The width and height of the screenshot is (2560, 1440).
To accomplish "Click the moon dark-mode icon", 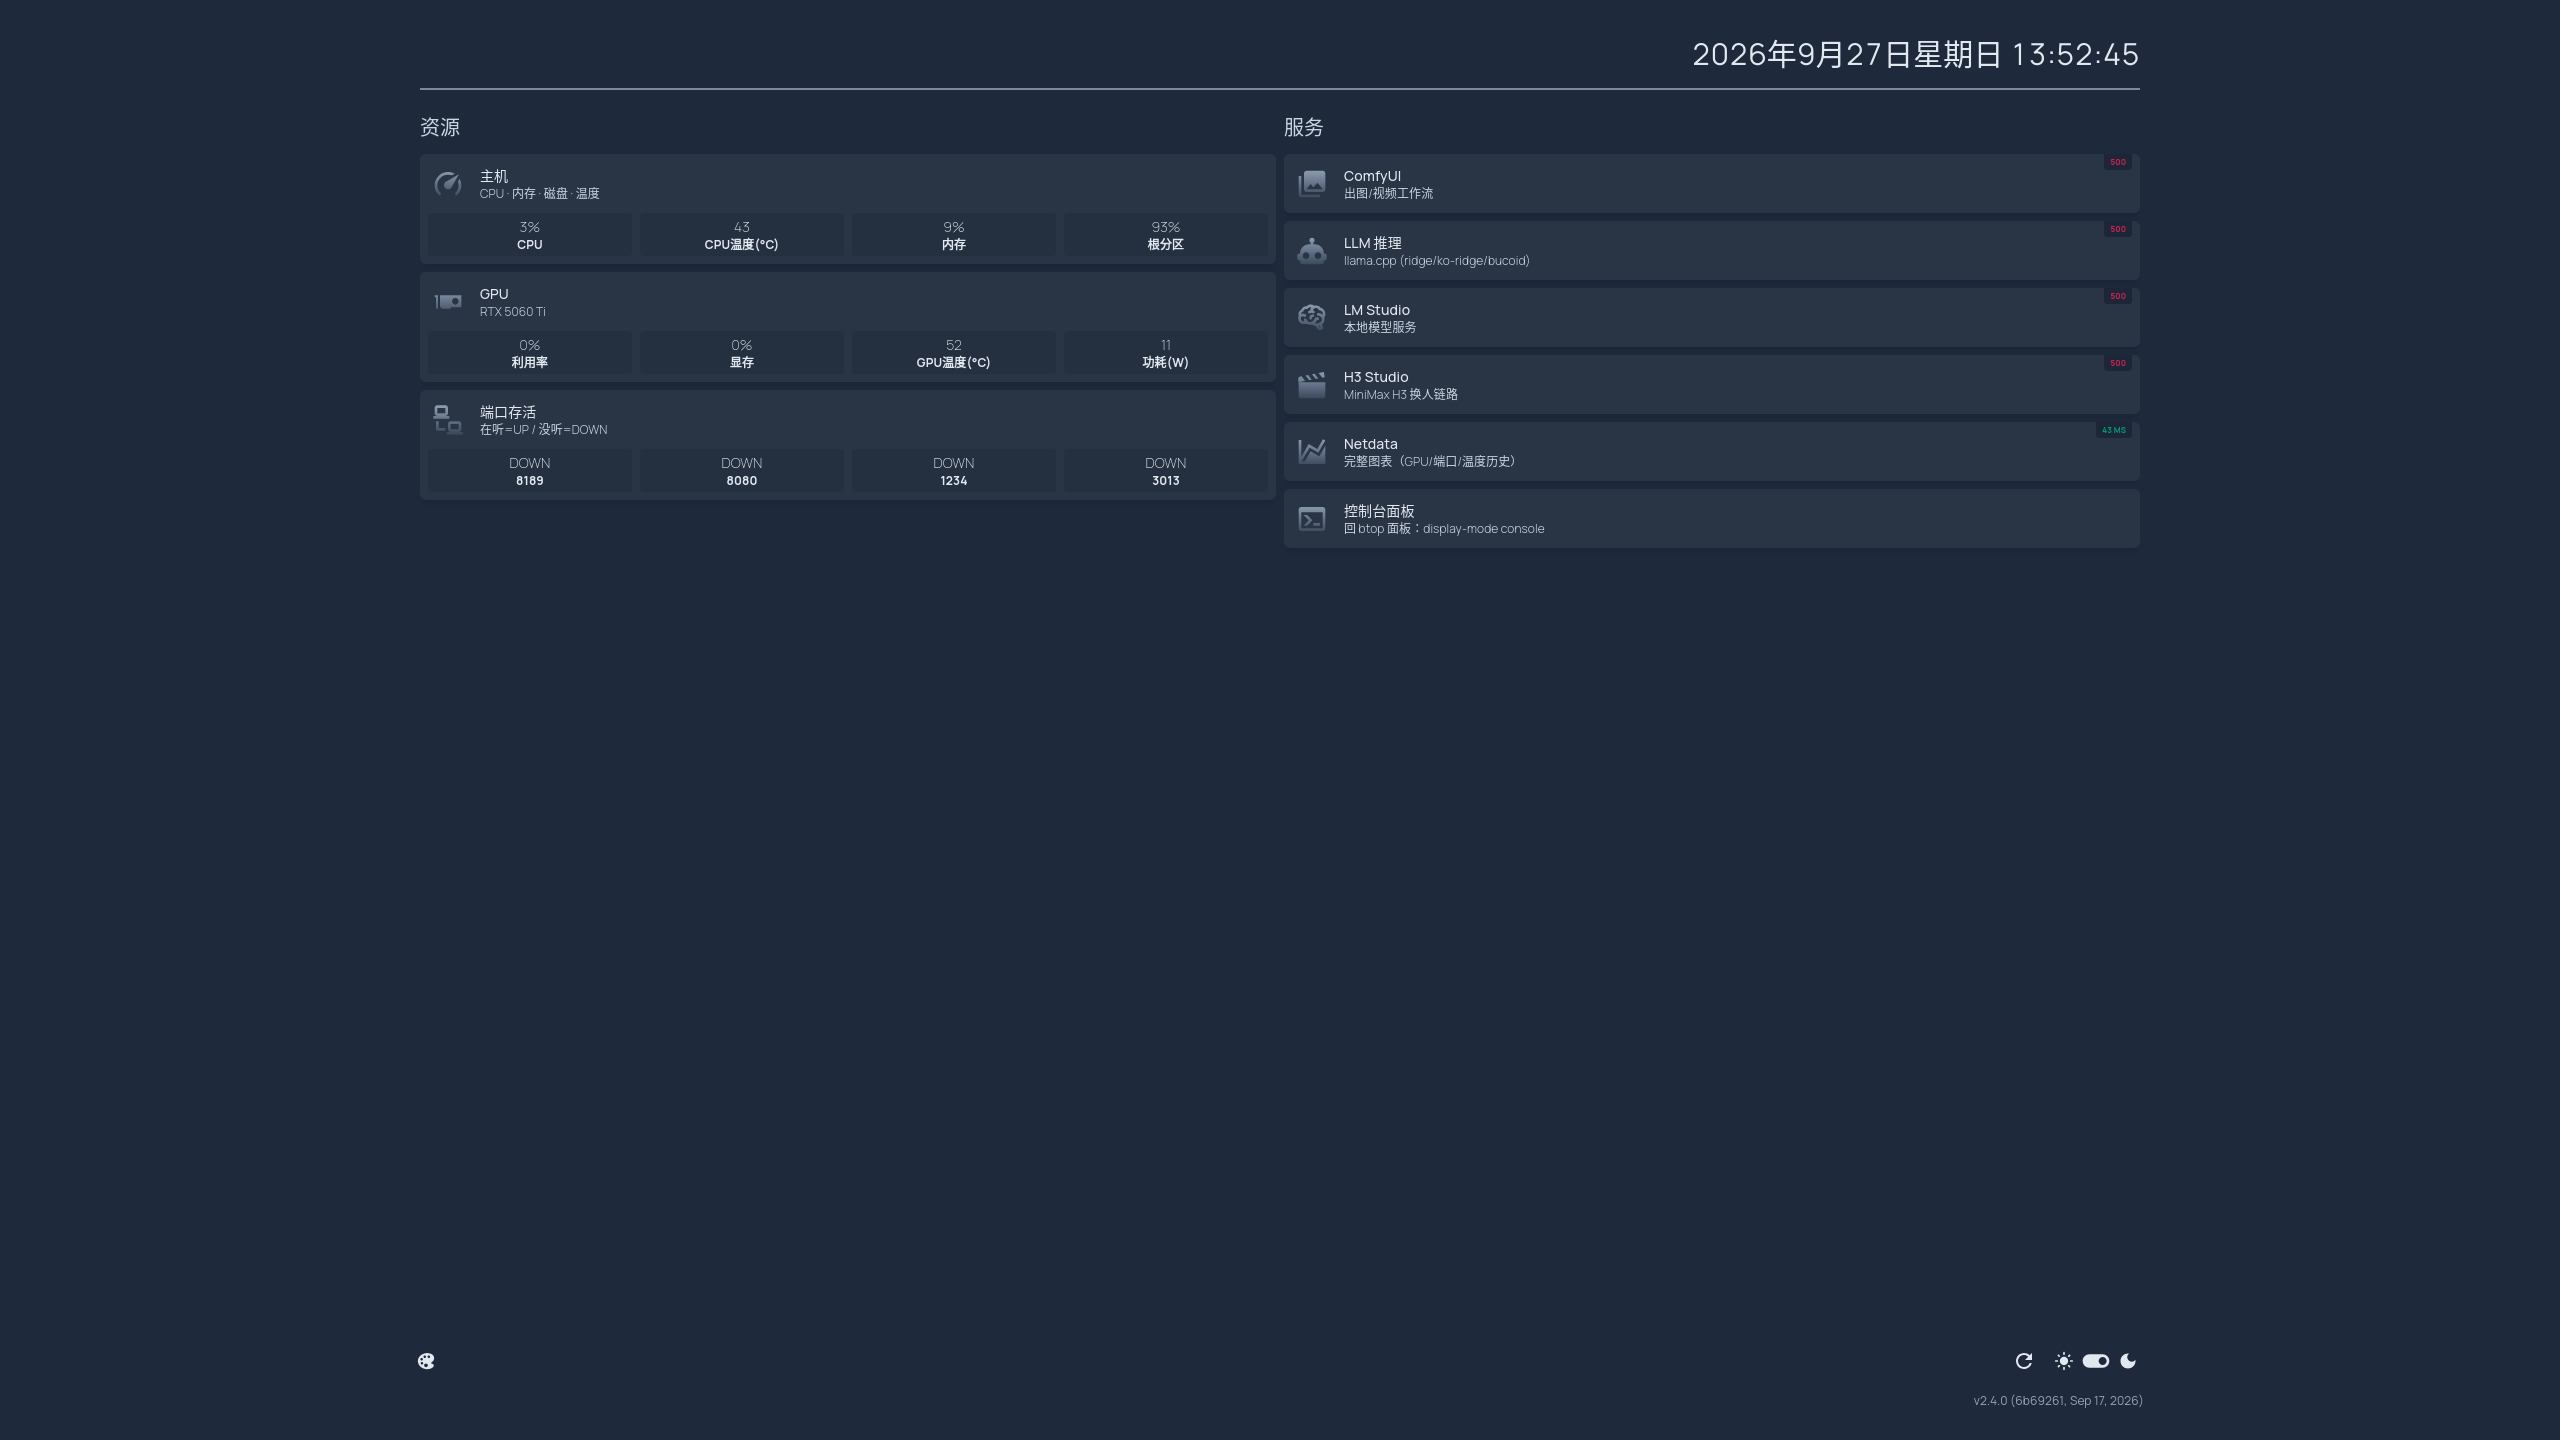I will point(2128,1361).
